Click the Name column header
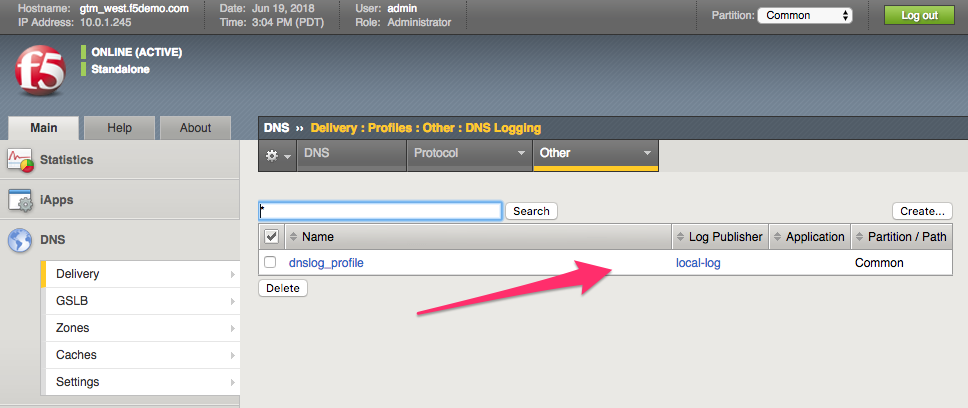 click(478, 237)
